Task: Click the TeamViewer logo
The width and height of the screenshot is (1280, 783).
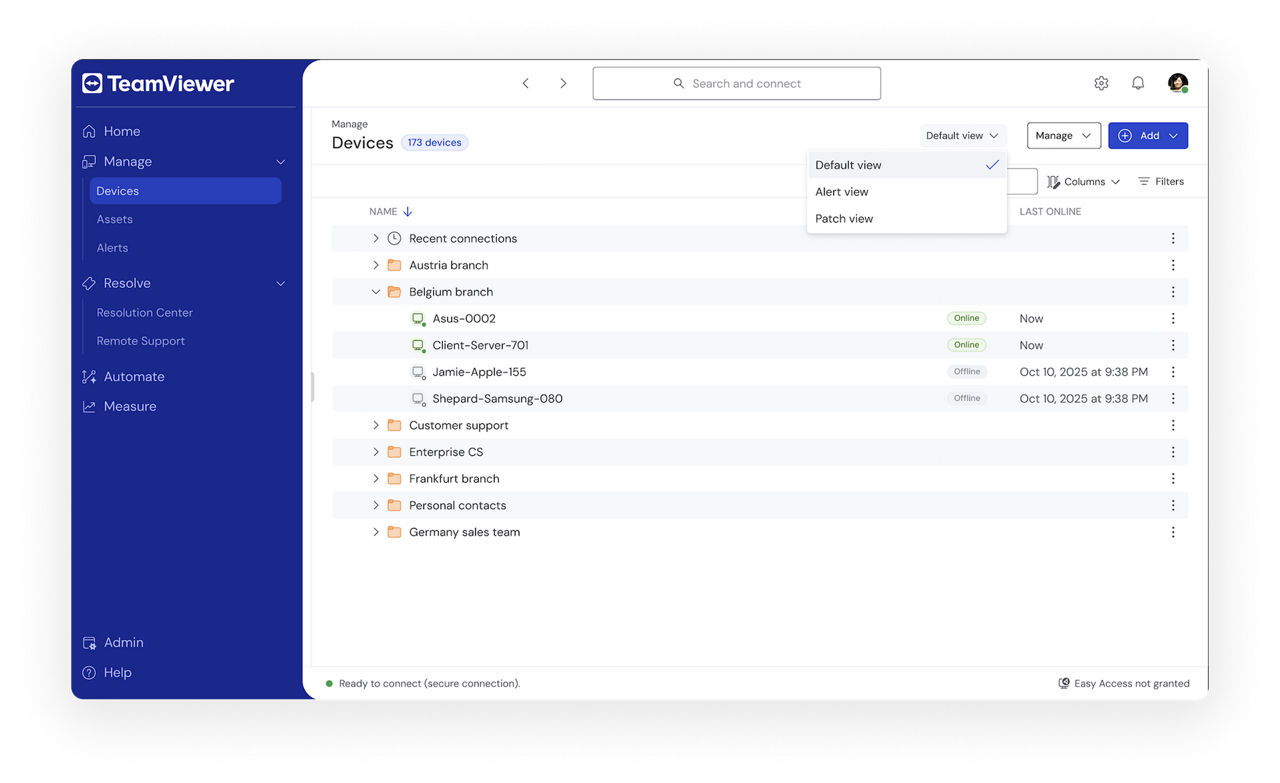Action: point(158,84)
